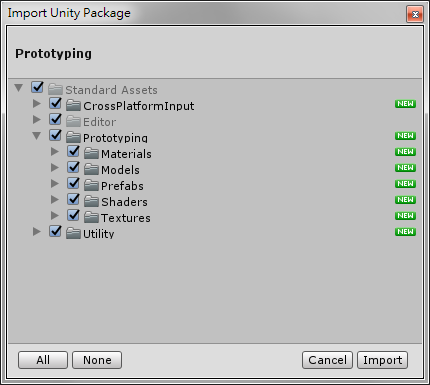Select the 'CrossPlatformInput' label
The height and width of the screenshot is (385, 430).
pyautogui.click(x=139, y=106)
